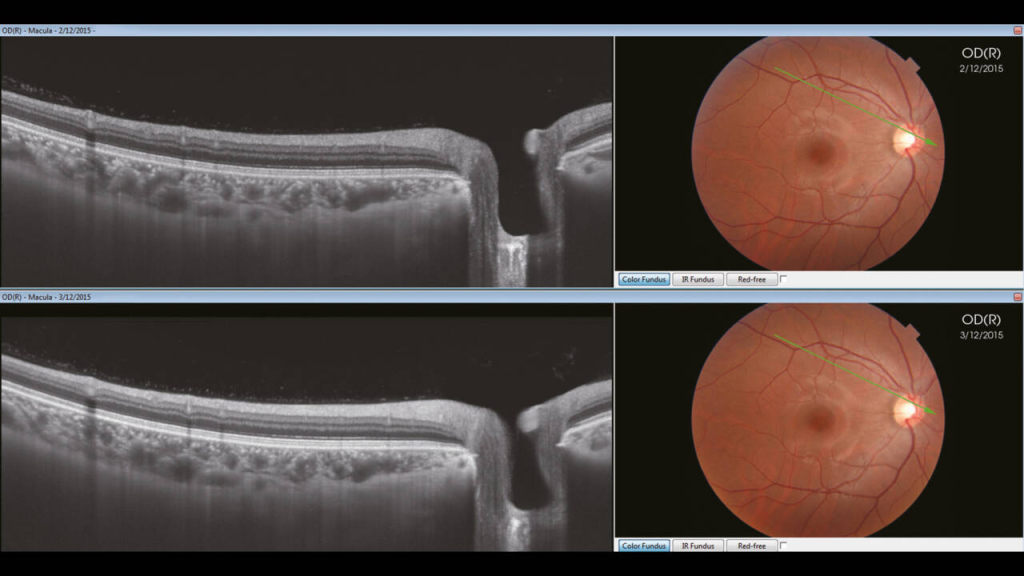Choose Red-free view in the 3/12/2015 panel
The height and width of the screenshot is (576, 1024).
point(751,546)
